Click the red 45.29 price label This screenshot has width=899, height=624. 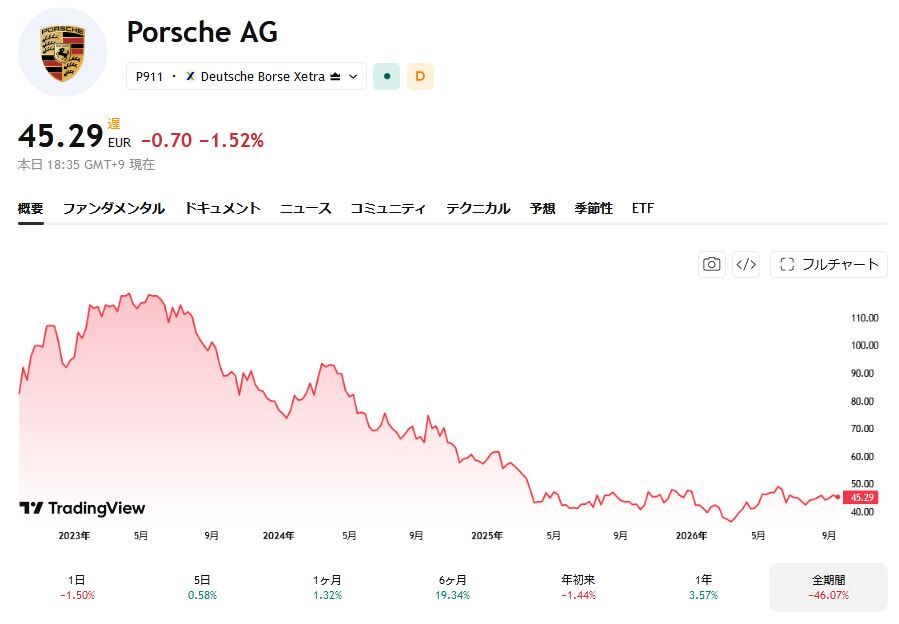(861, 497)
